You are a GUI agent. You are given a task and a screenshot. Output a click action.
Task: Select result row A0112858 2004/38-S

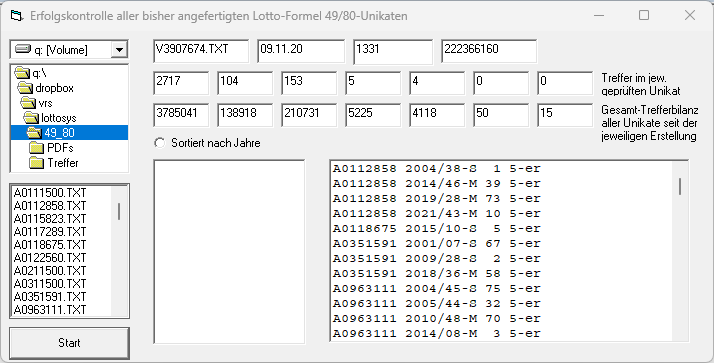click(502, 169)
